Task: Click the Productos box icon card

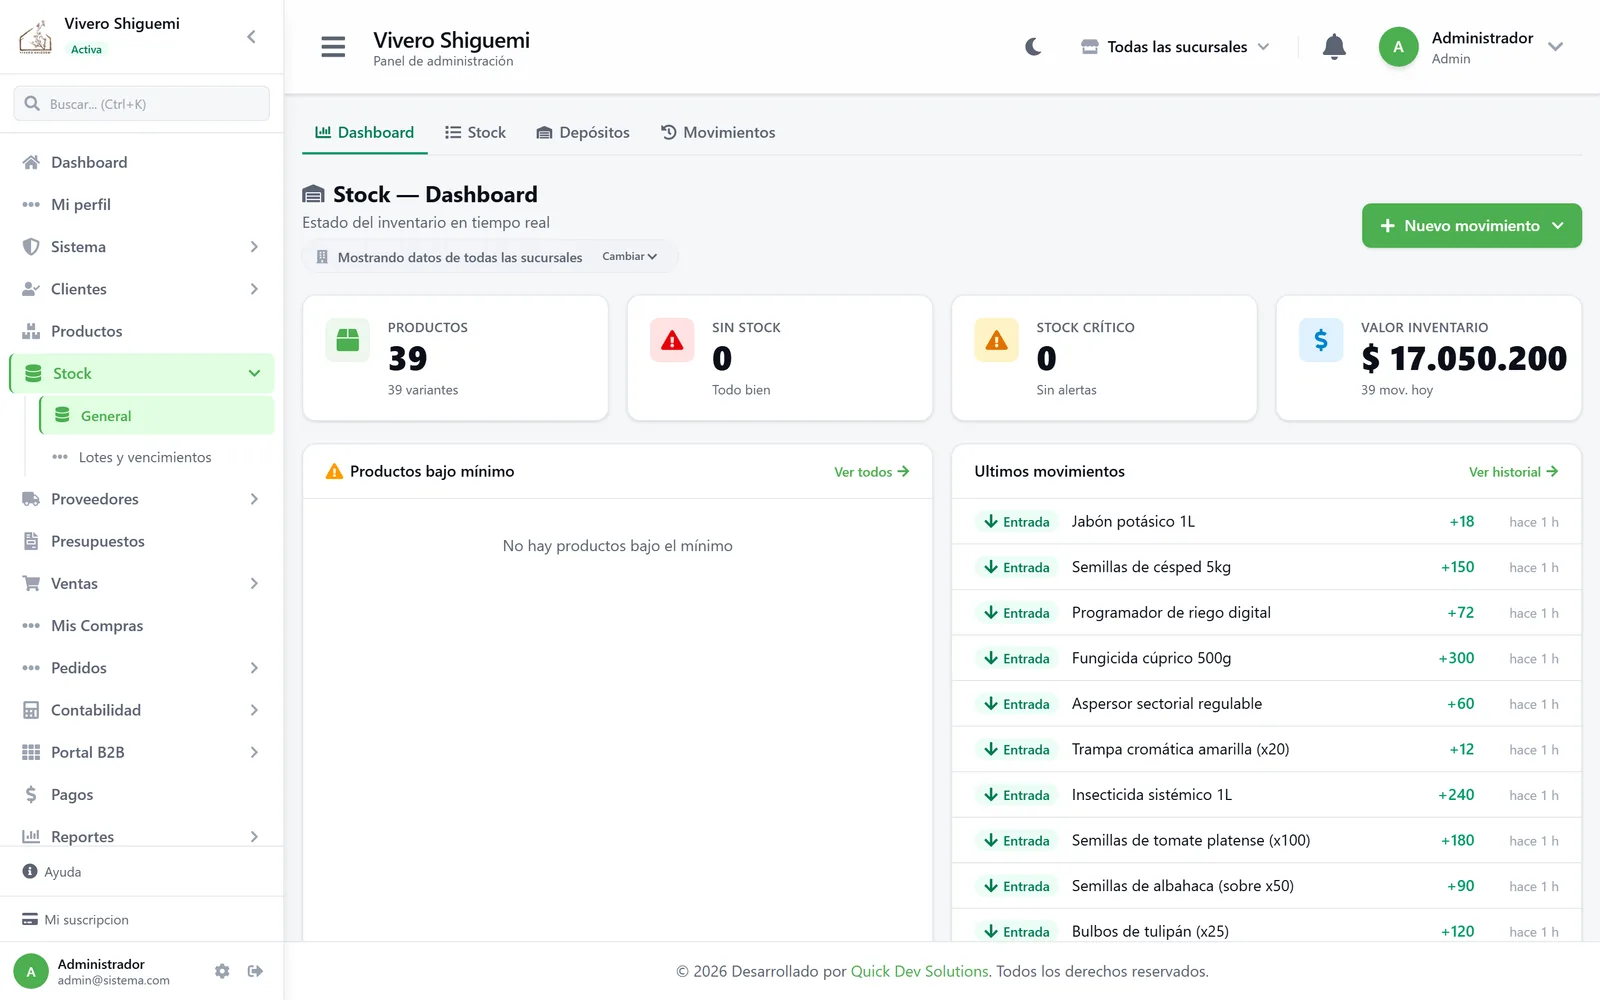Action: tap(347, 340)
